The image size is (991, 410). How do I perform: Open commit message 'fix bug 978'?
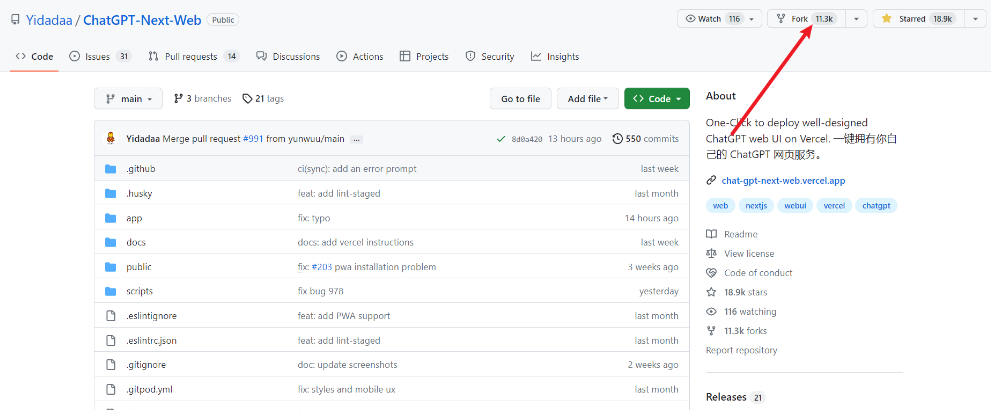click(320, 291)
